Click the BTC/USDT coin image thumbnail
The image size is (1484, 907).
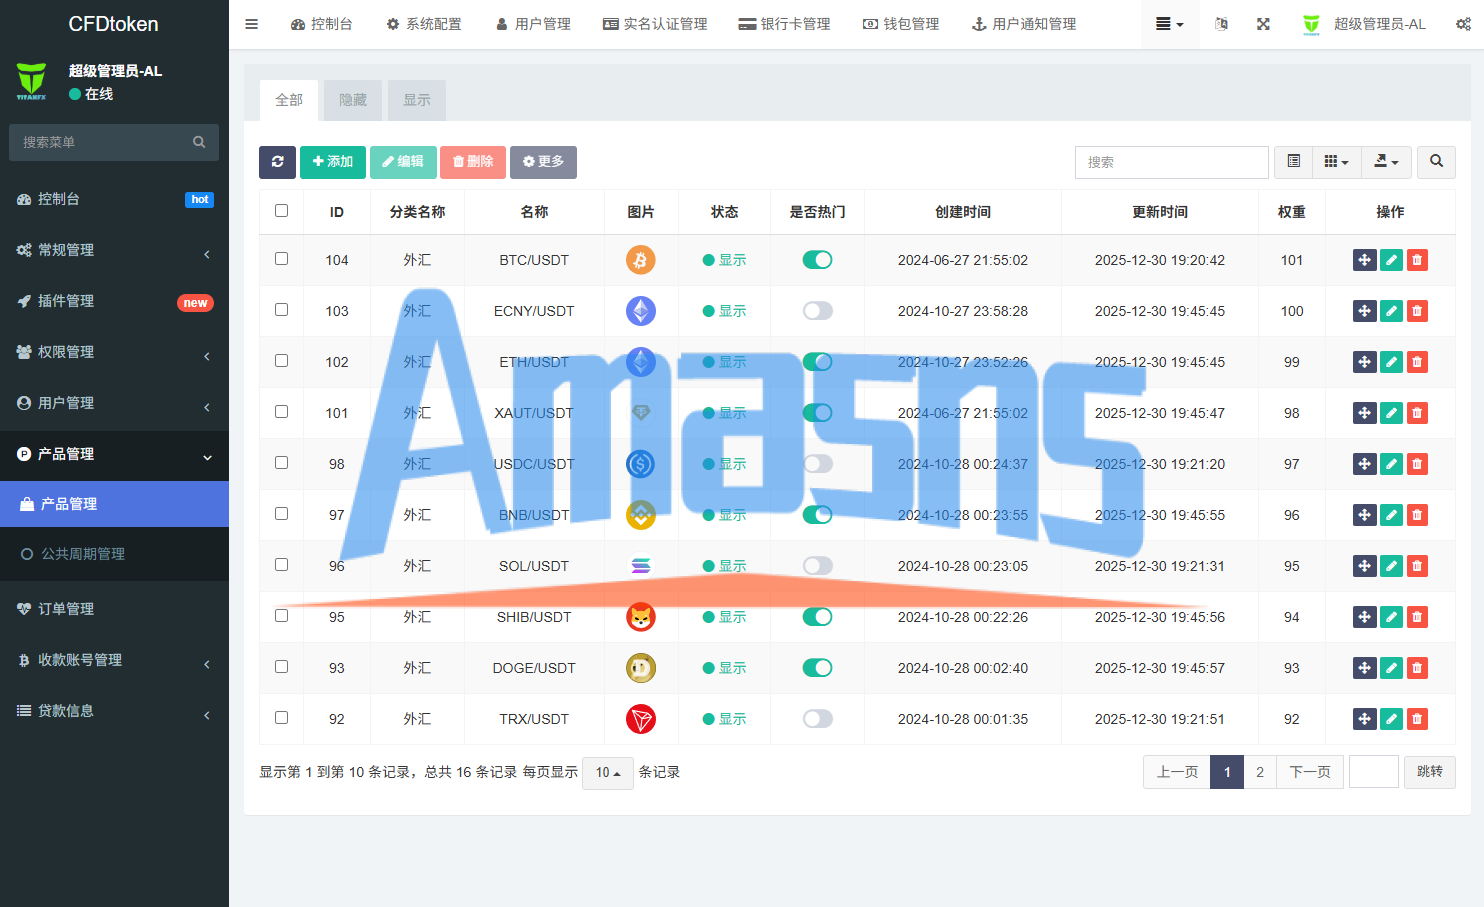tap(641, 260)
